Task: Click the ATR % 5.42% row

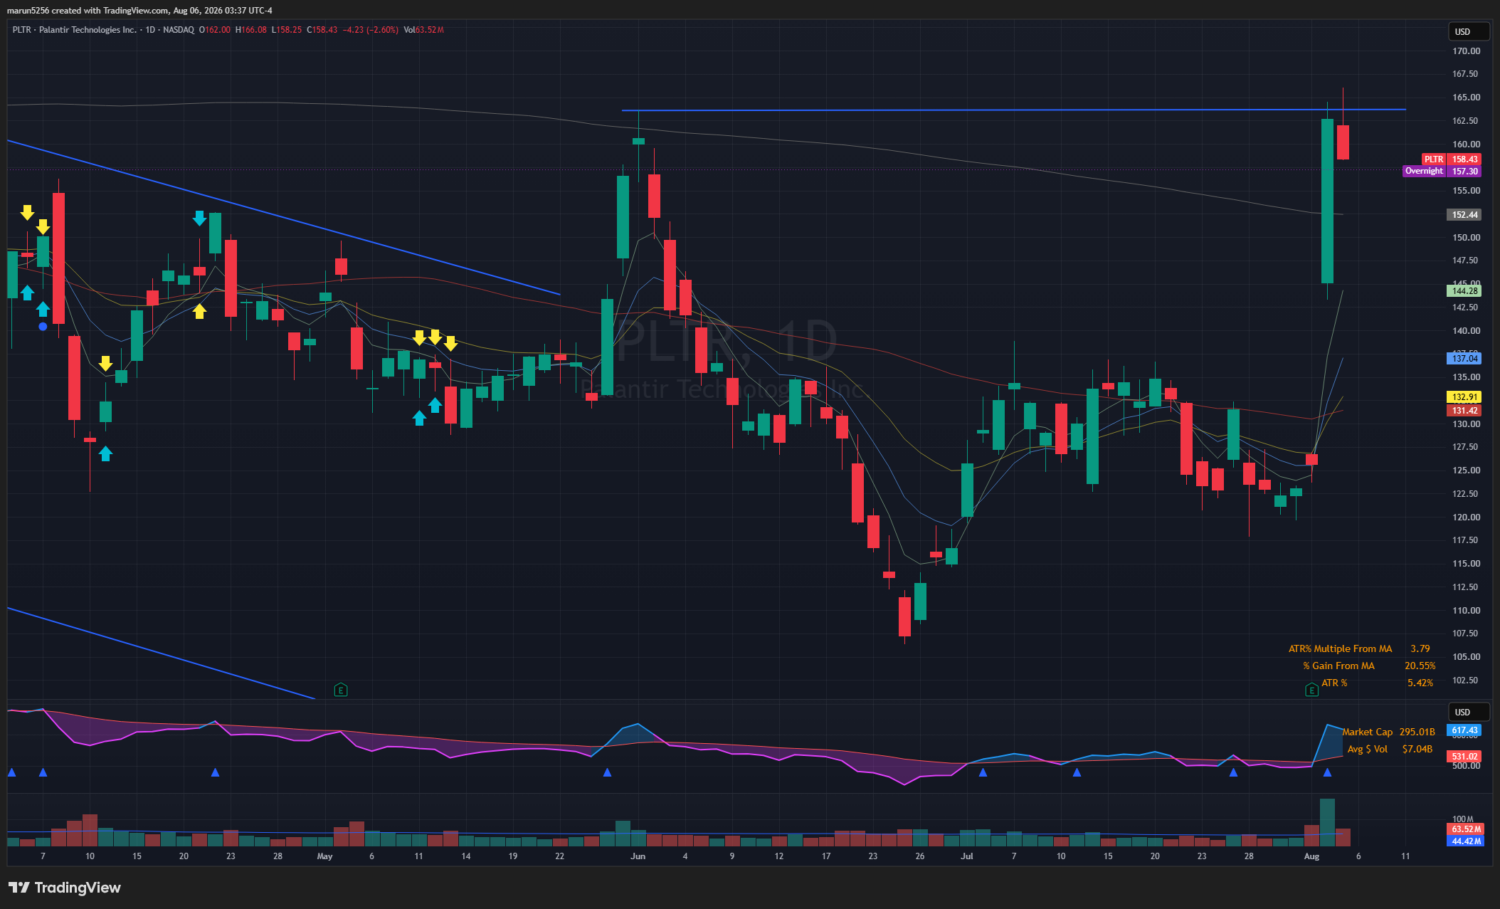Action: [x=1377, y=683]
